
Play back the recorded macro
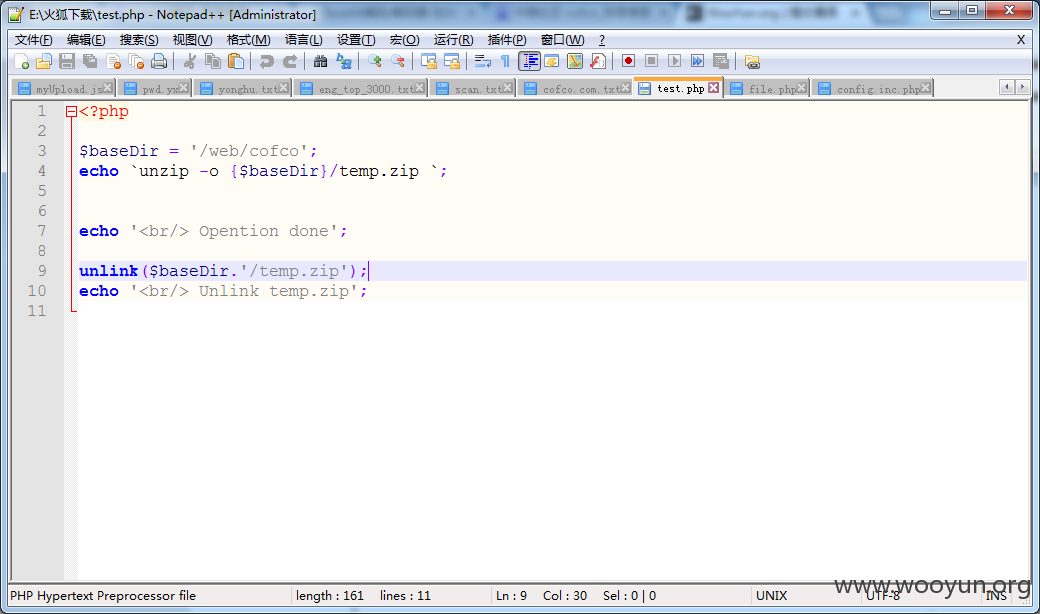click(675, 61)
